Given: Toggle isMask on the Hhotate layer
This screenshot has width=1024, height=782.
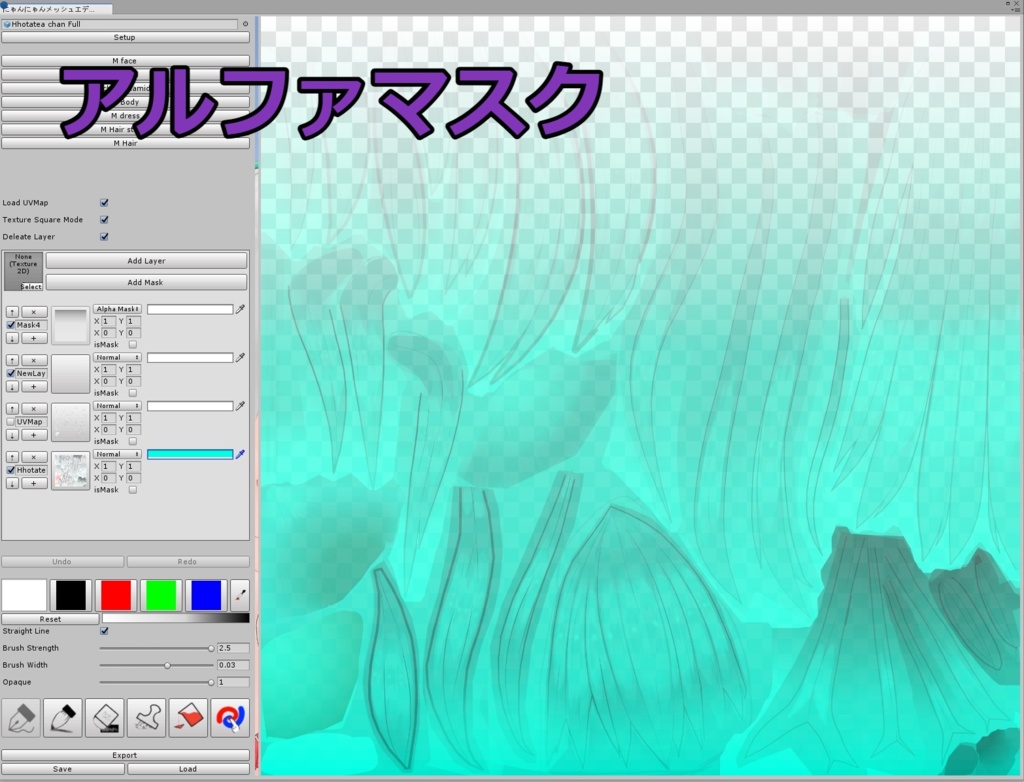Looking at the screenshot, I should (134, 490).
